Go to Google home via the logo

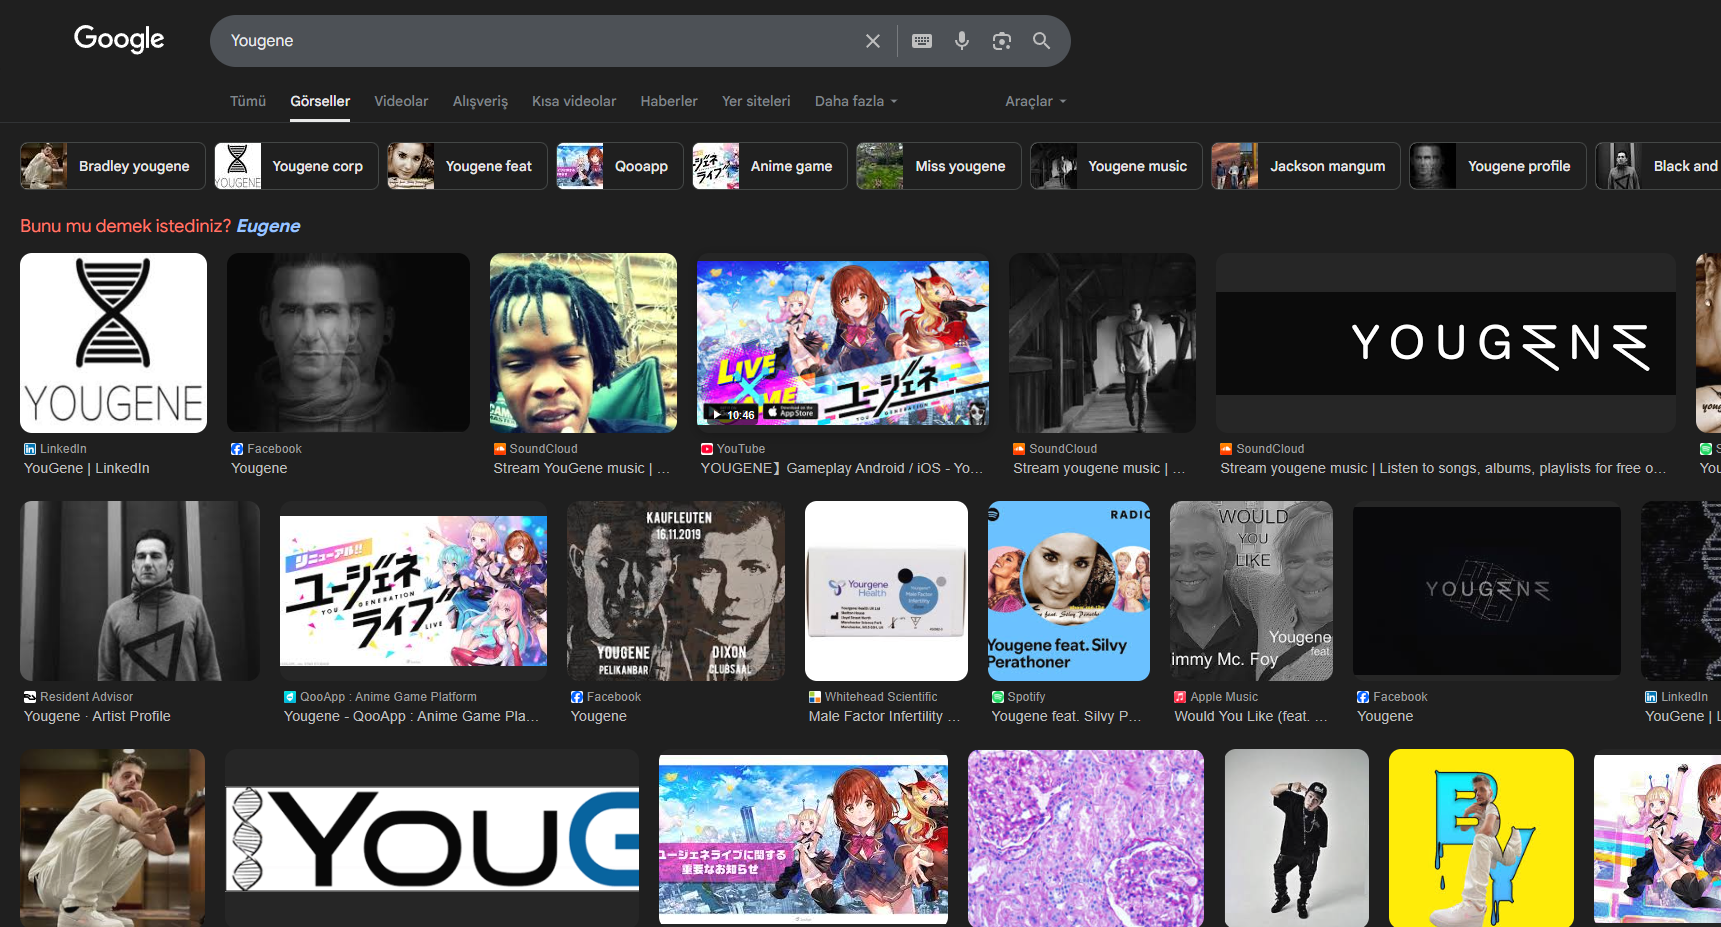coord(119,39)
